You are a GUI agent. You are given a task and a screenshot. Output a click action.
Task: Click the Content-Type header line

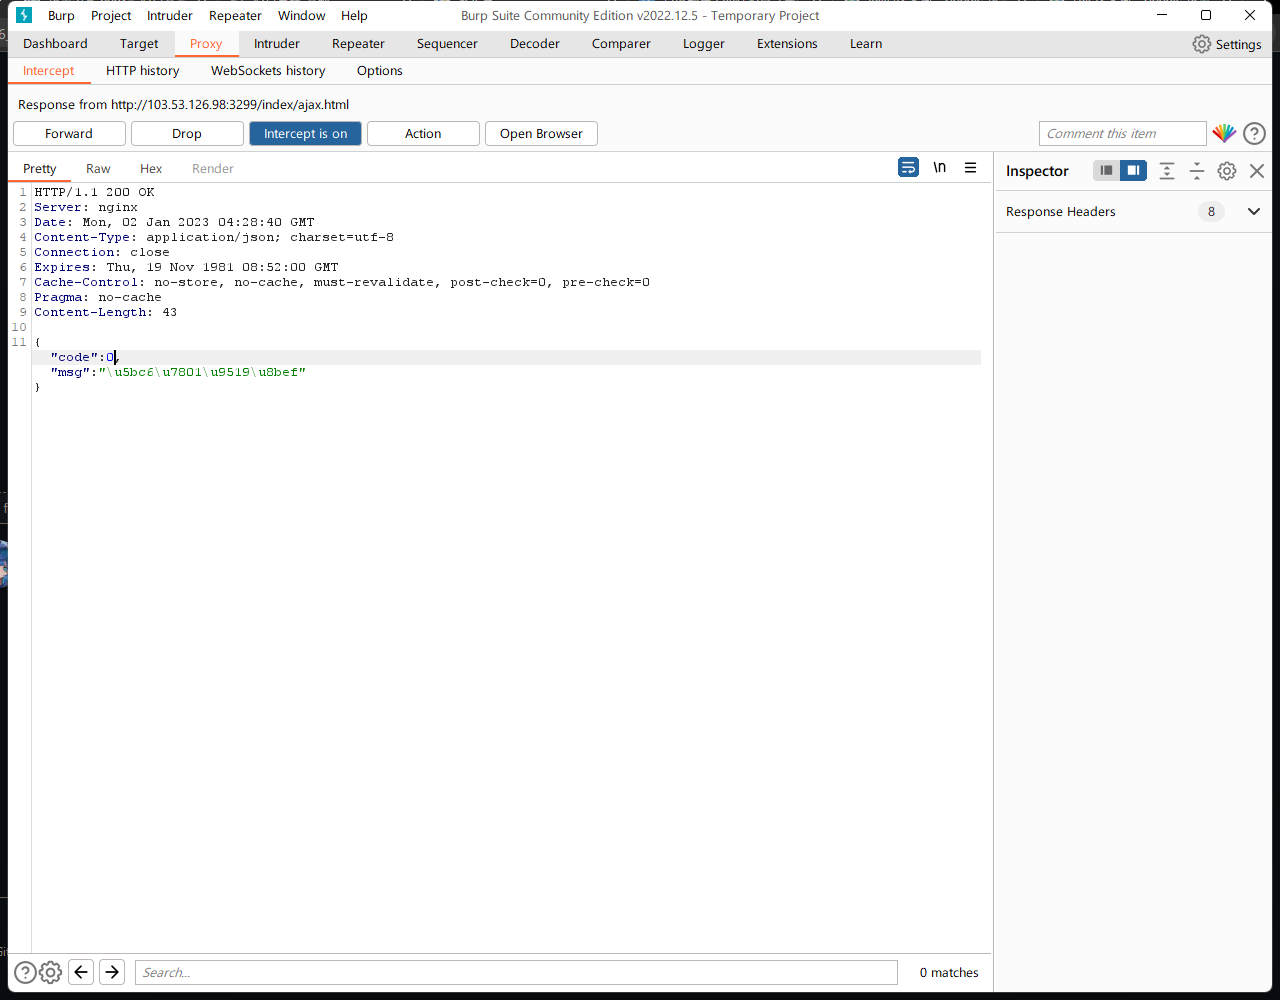point(214,237)
